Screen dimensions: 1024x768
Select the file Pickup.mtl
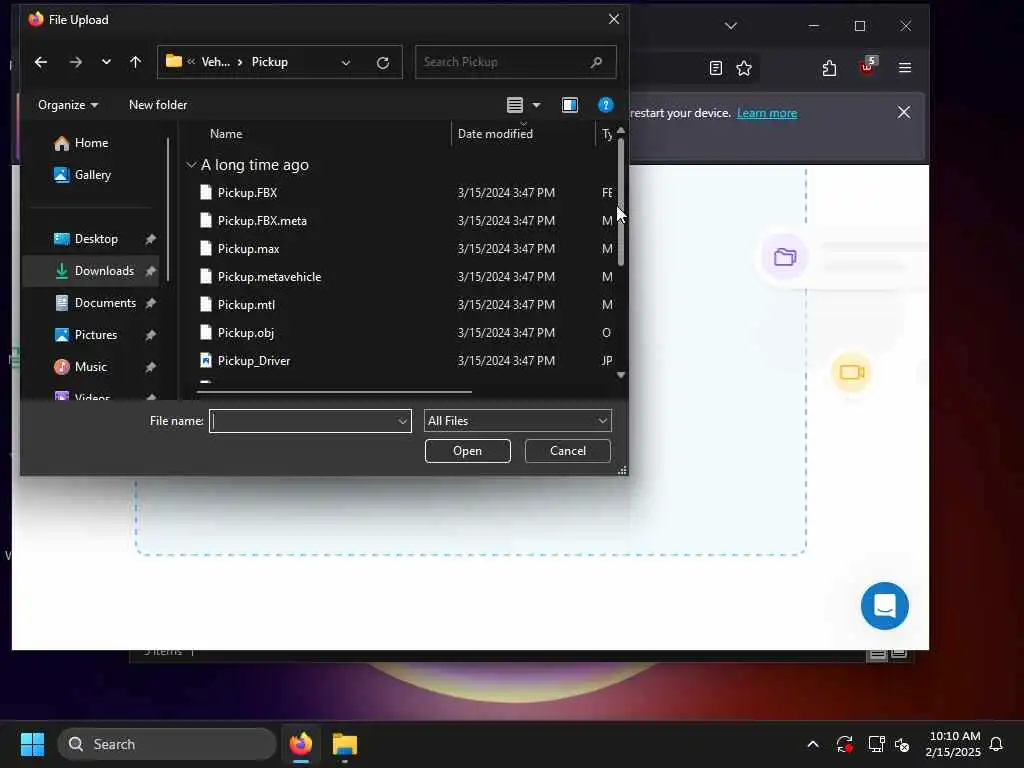(x=246, y=305)
